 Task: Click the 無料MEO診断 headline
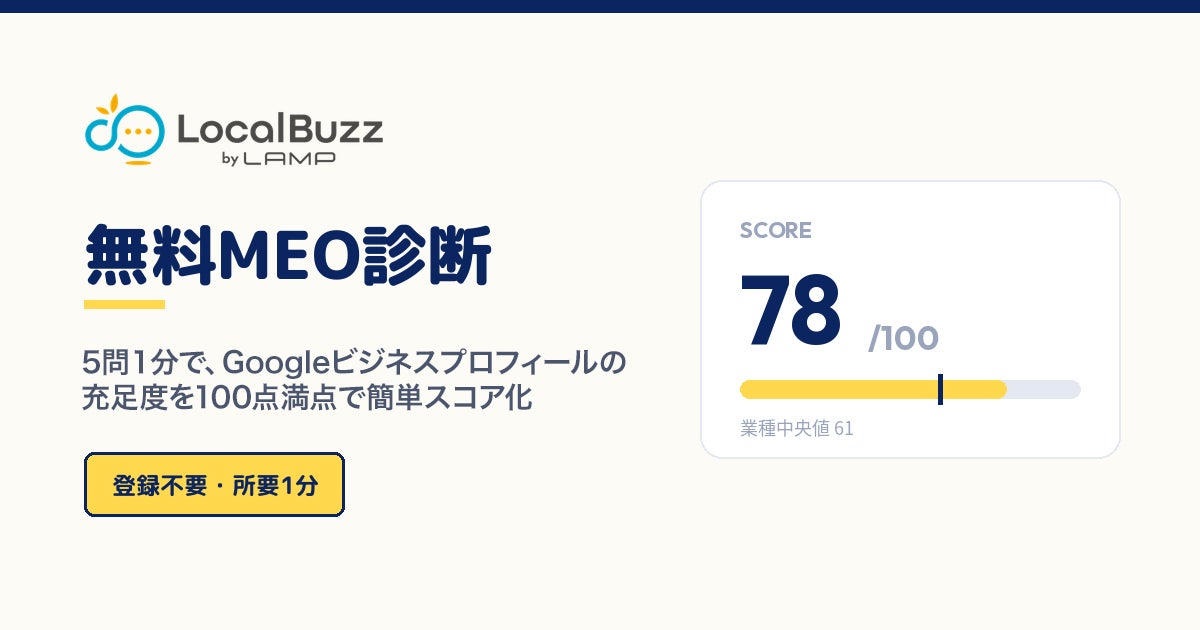288,257
